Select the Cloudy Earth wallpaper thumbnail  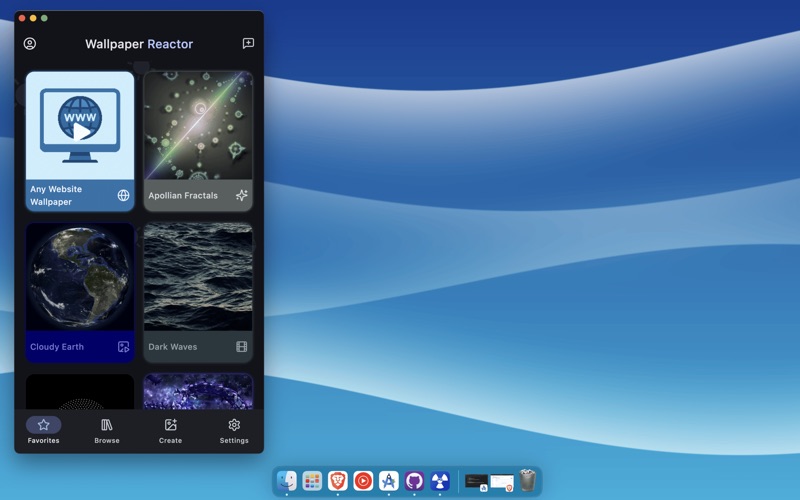click(x=80, y=277)
